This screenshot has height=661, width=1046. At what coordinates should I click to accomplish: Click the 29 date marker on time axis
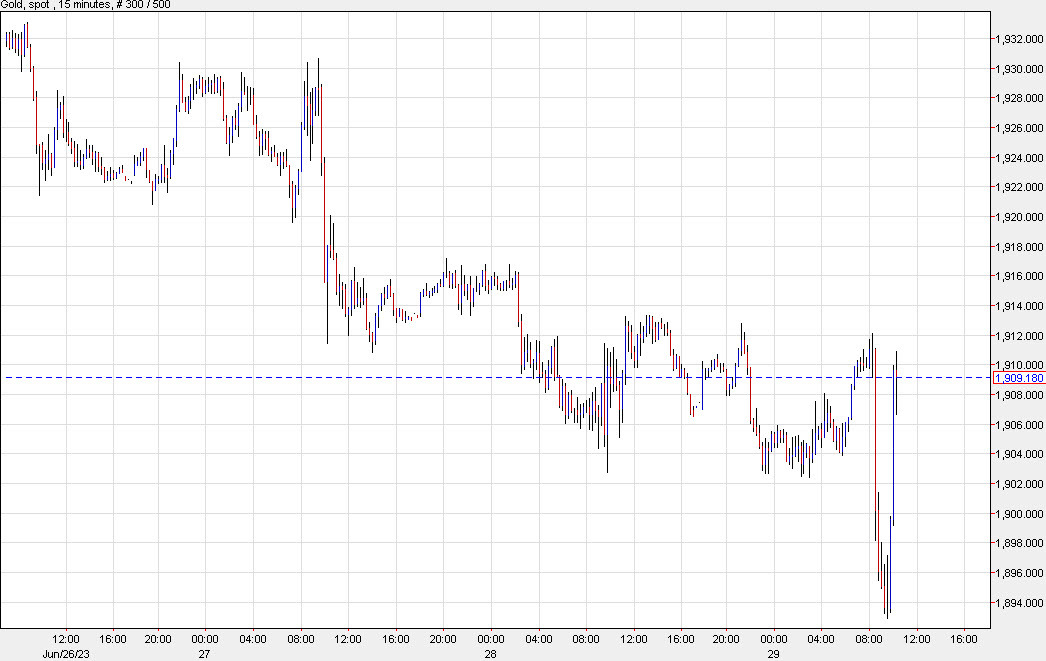tap(771, 652)
